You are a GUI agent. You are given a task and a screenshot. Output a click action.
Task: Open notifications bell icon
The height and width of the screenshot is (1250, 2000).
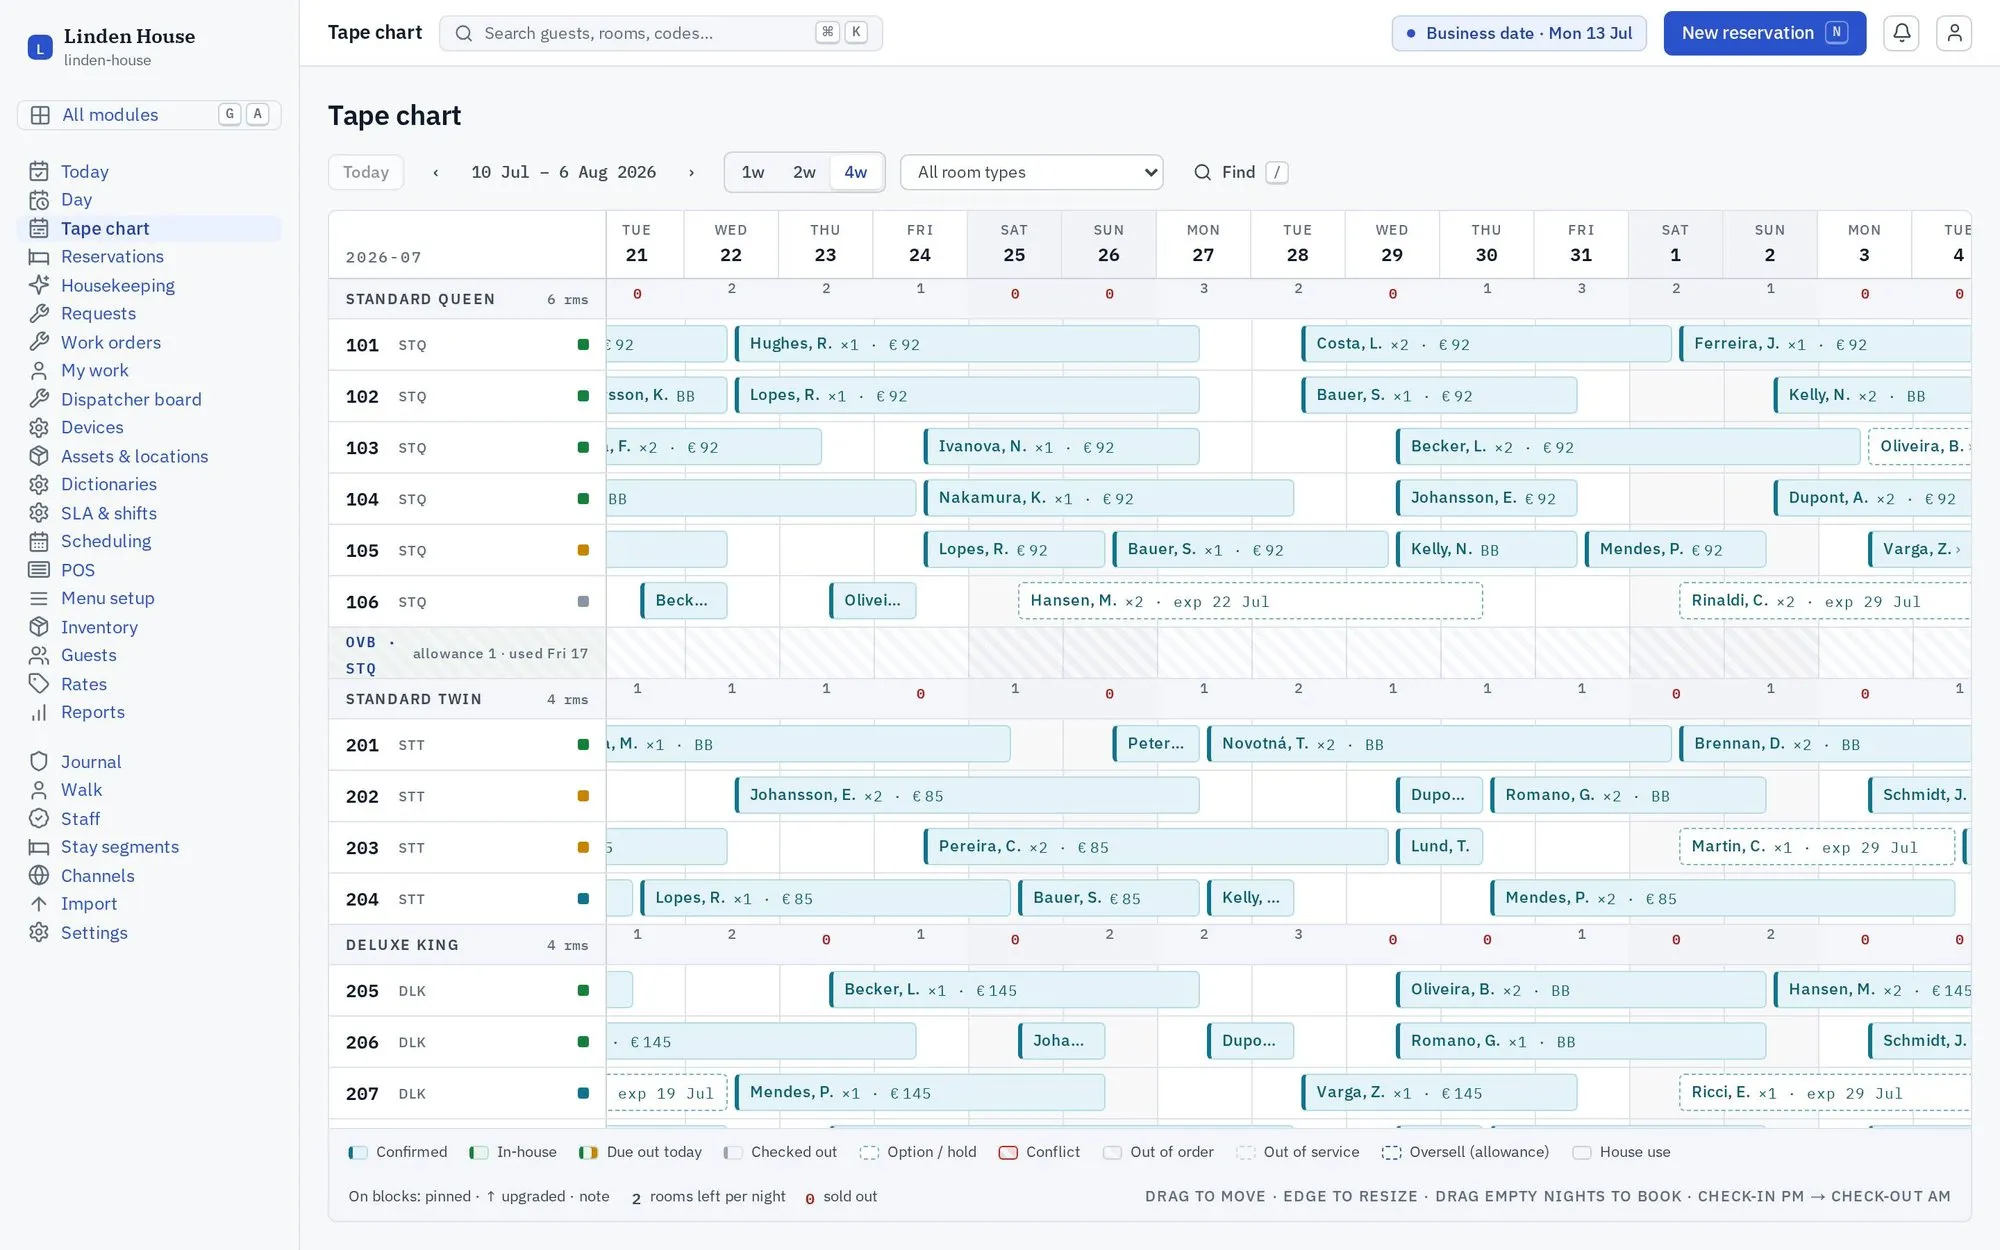pyautogui.click(x=1901, y=33)
